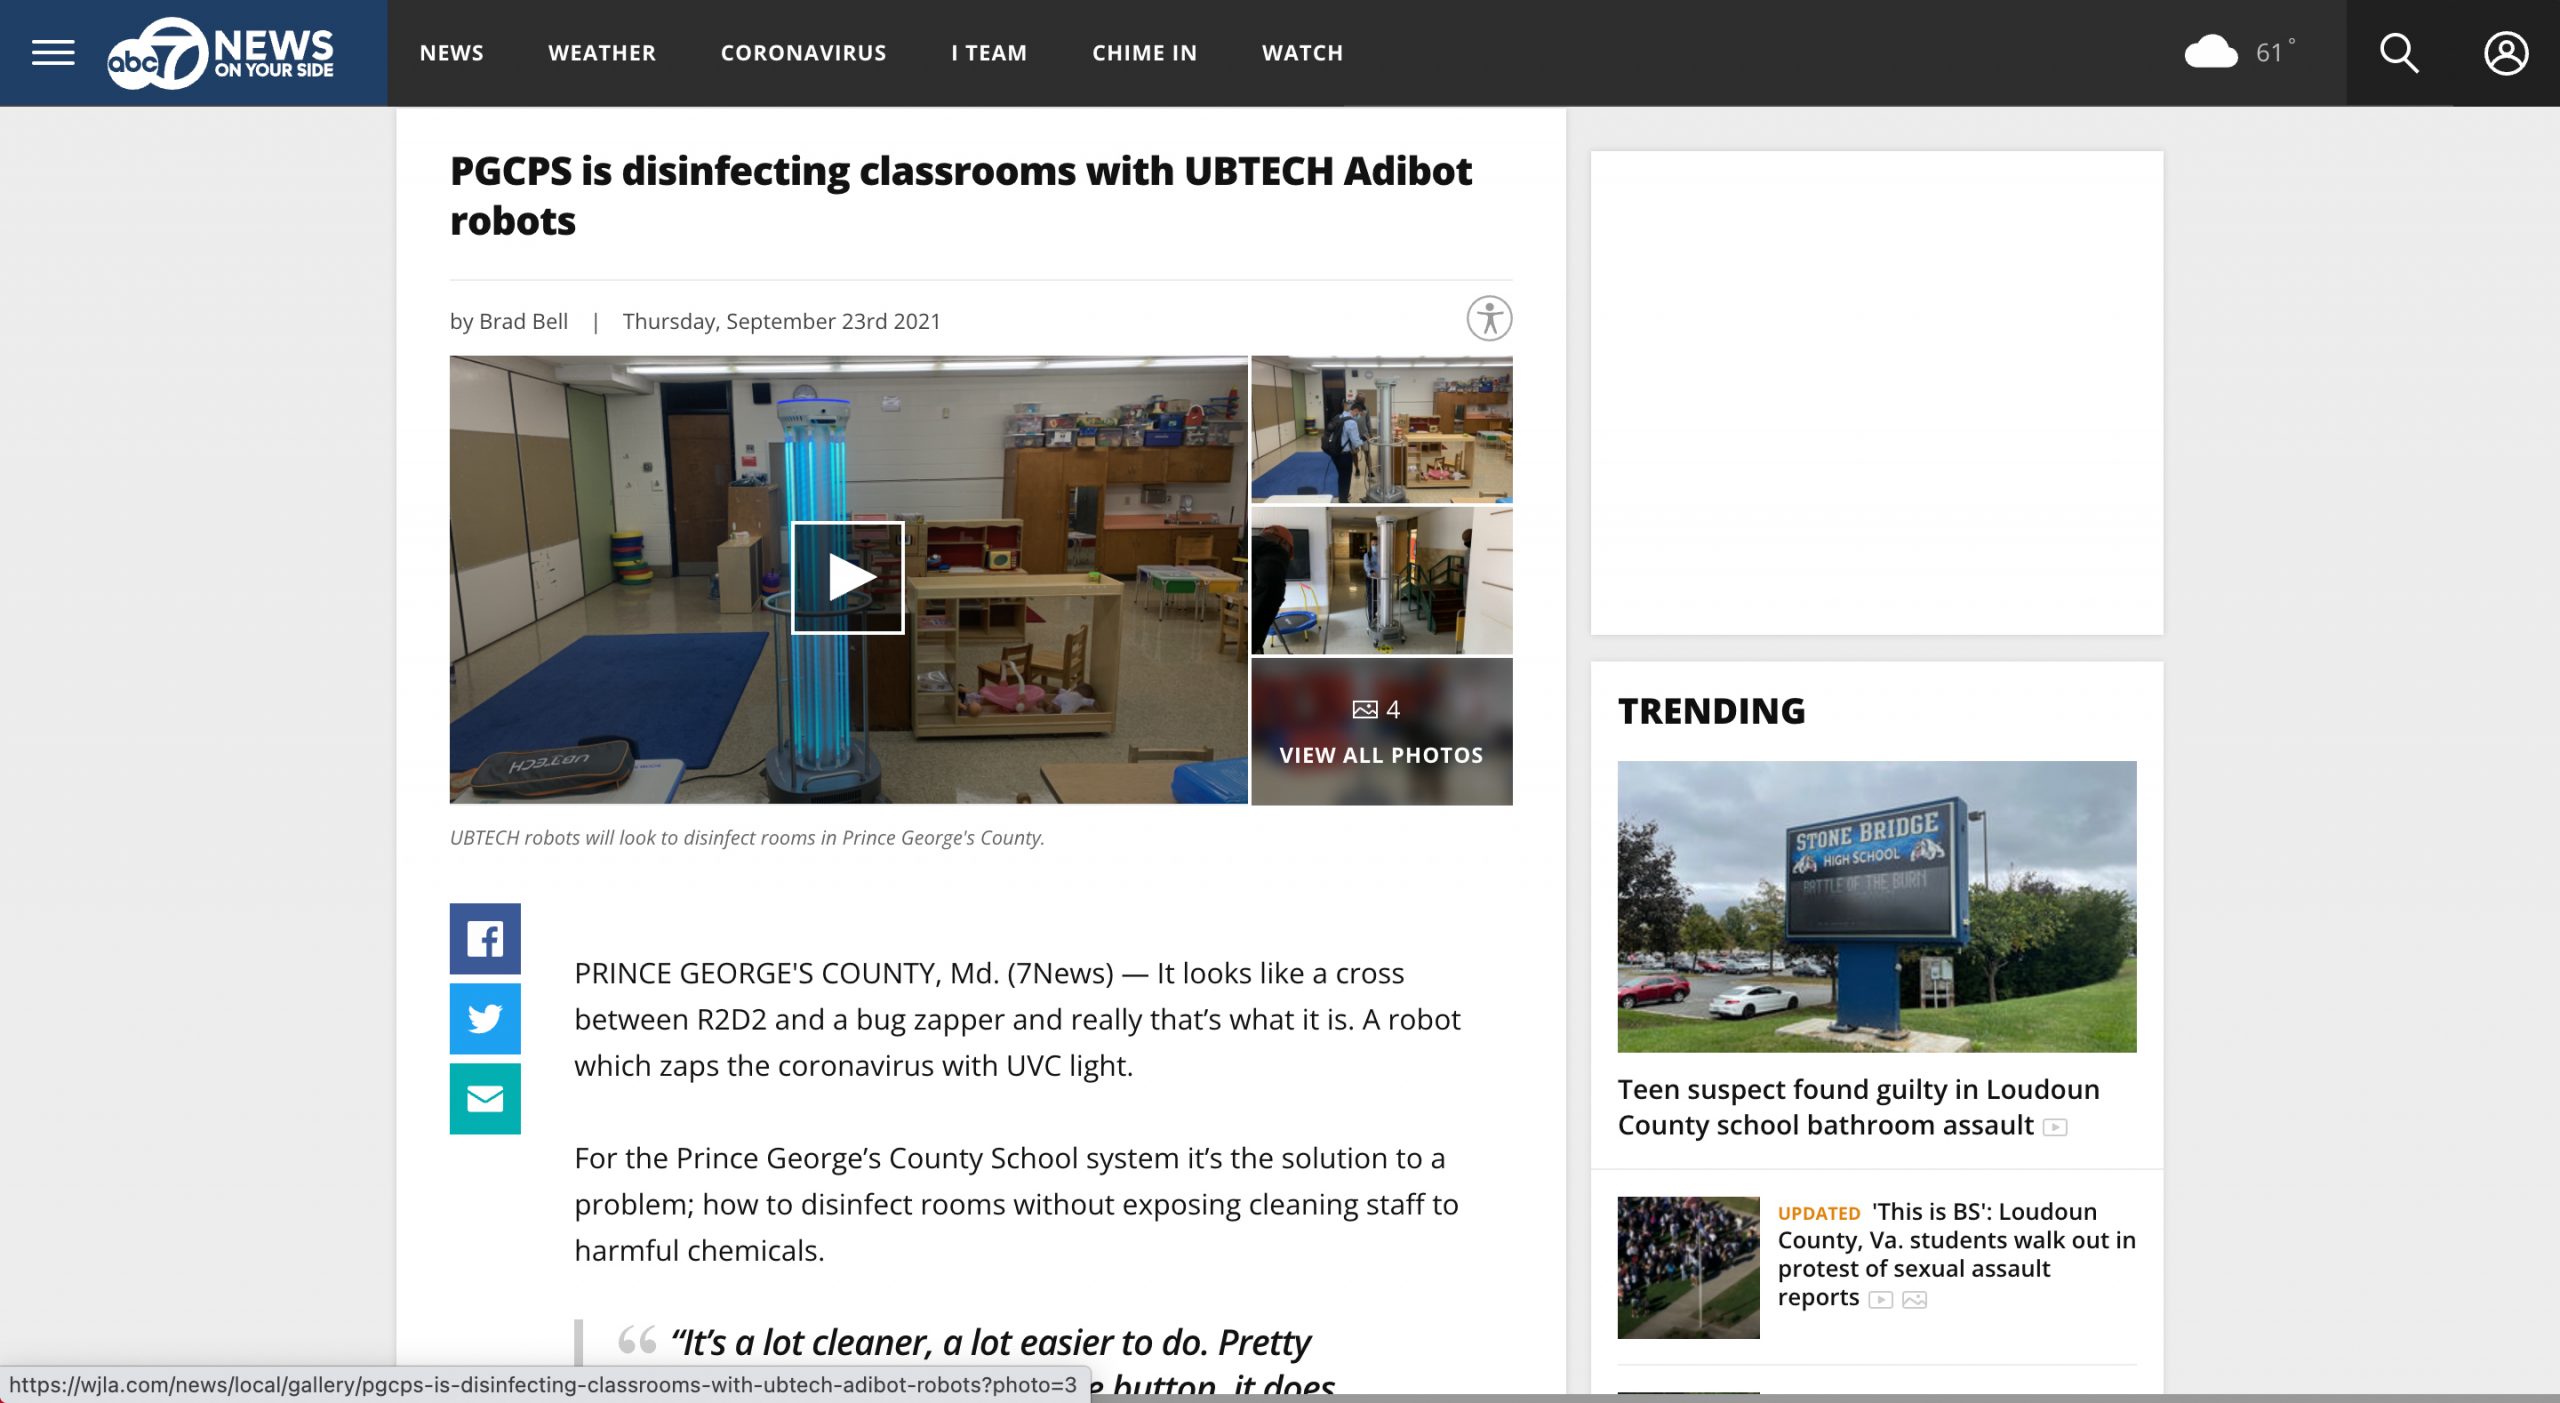Click the cloudy weather icon
Viewport: 2560px width, 1403px height.
(2210, 52)
